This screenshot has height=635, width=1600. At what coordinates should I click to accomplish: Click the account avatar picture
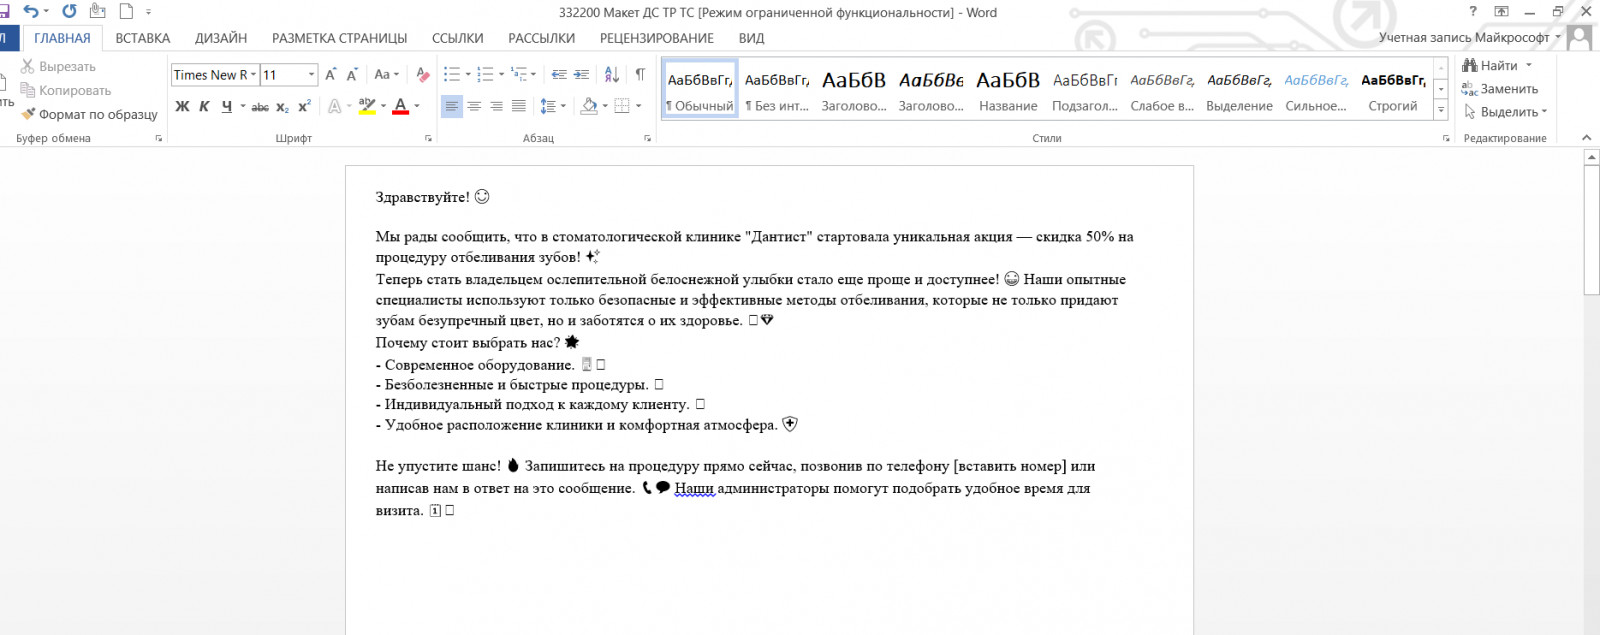1580,37
